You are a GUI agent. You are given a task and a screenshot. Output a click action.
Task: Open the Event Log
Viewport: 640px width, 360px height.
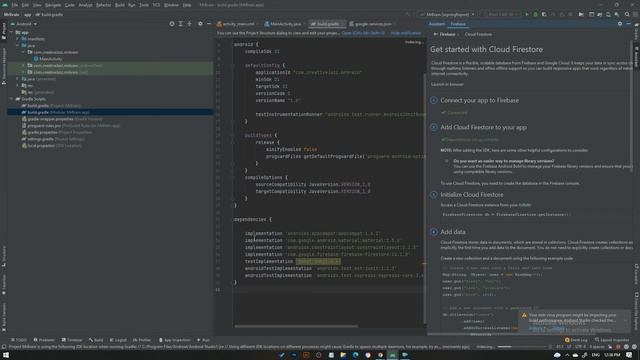576,340
